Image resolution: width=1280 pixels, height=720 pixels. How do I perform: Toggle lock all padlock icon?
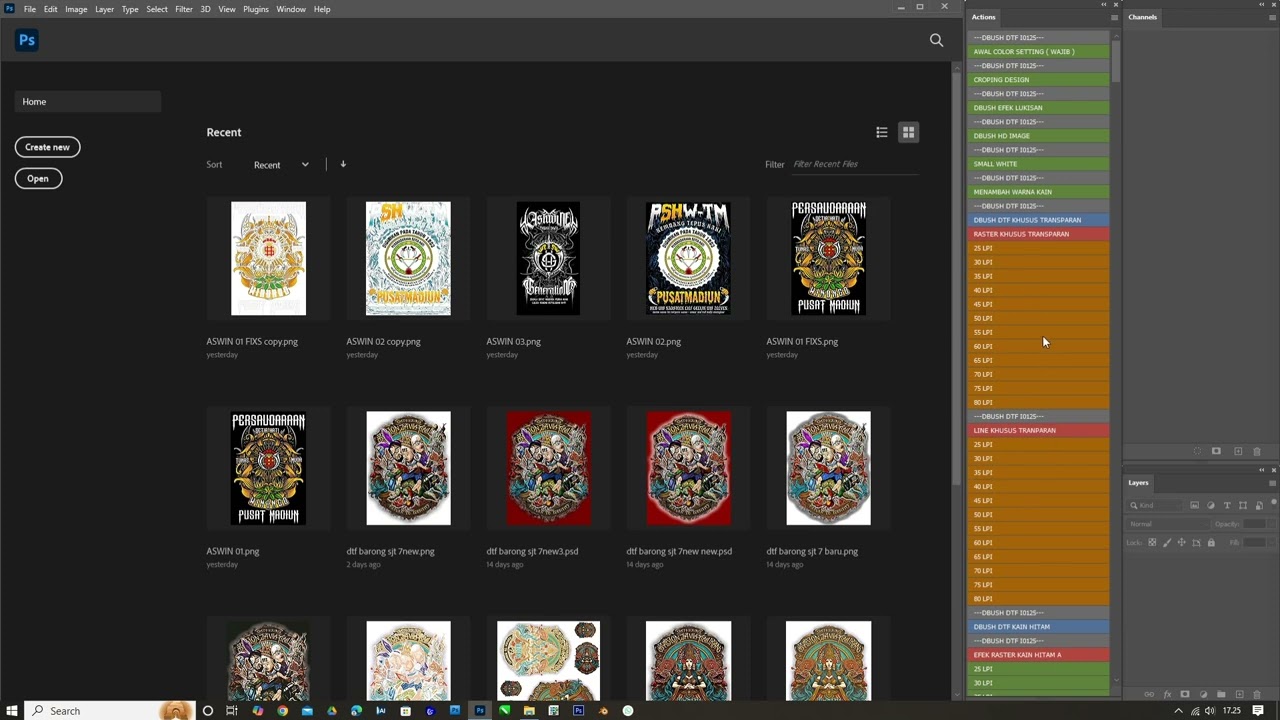pos(1211,542)
